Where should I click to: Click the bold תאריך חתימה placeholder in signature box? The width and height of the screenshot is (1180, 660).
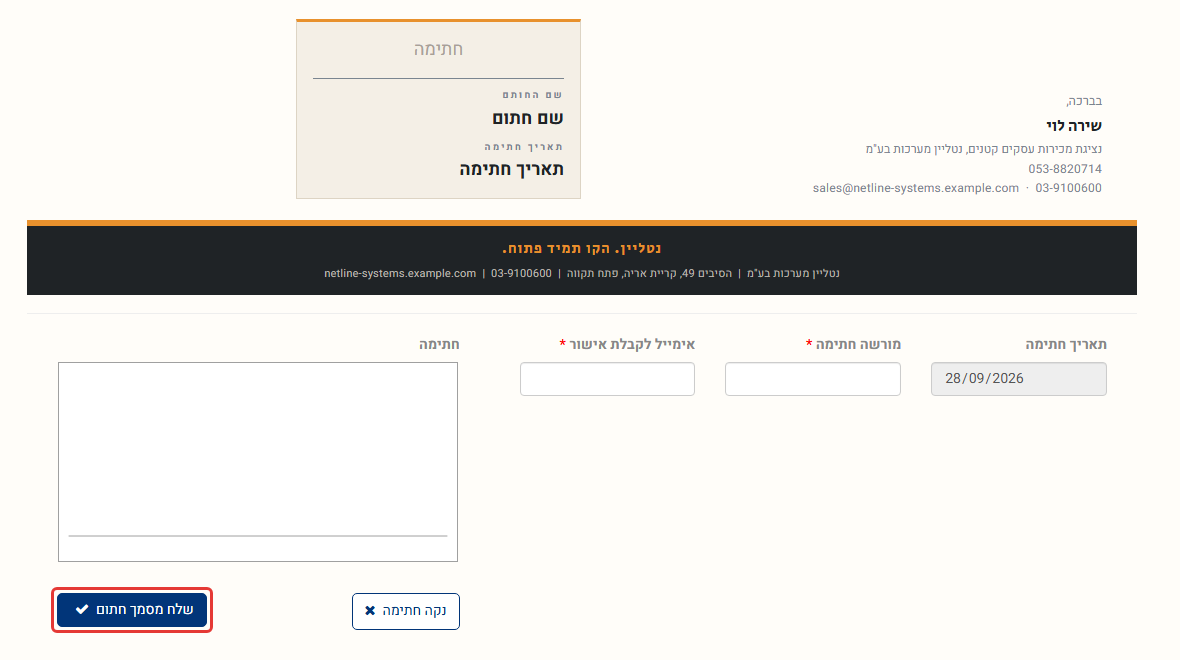tap(512, 169)
